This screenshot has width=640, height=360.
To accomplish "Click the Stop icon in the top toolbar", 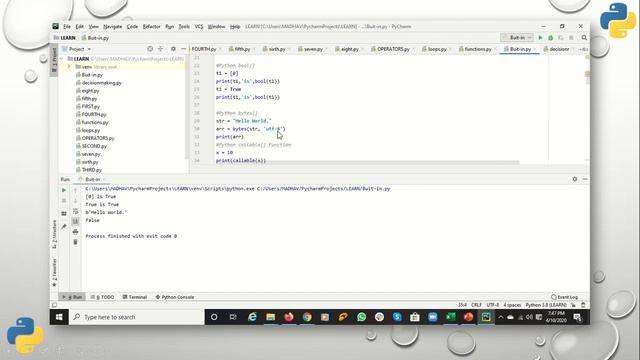I will [x=571, y=38].
